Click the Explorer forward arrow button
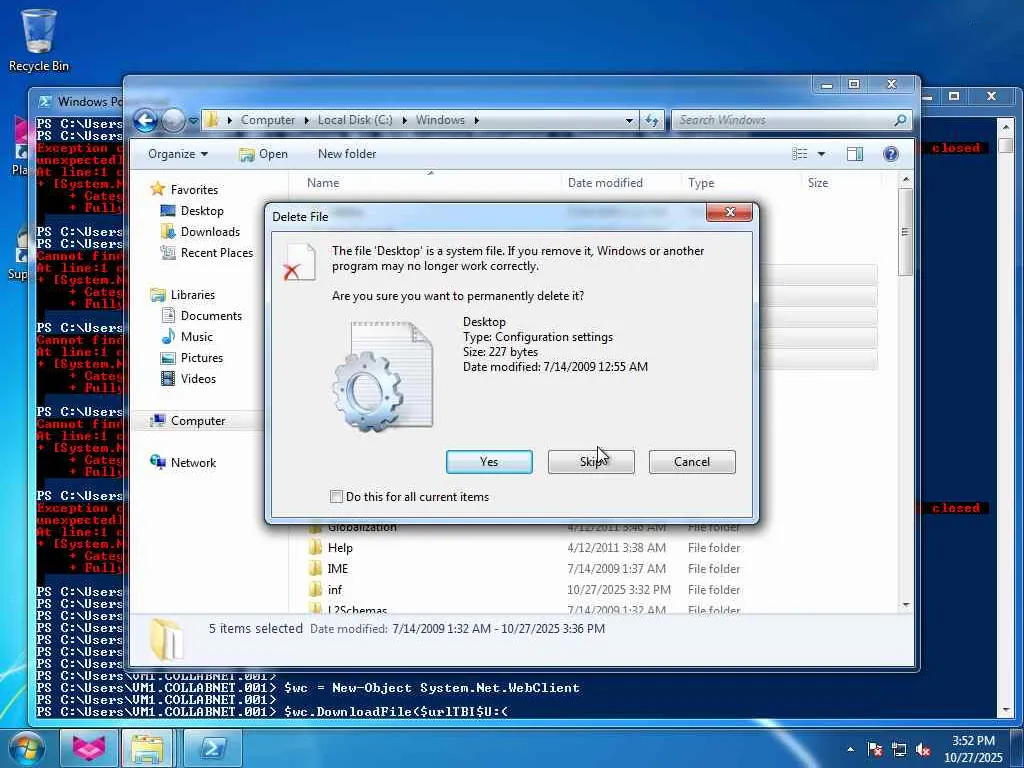 coord(173,120)
